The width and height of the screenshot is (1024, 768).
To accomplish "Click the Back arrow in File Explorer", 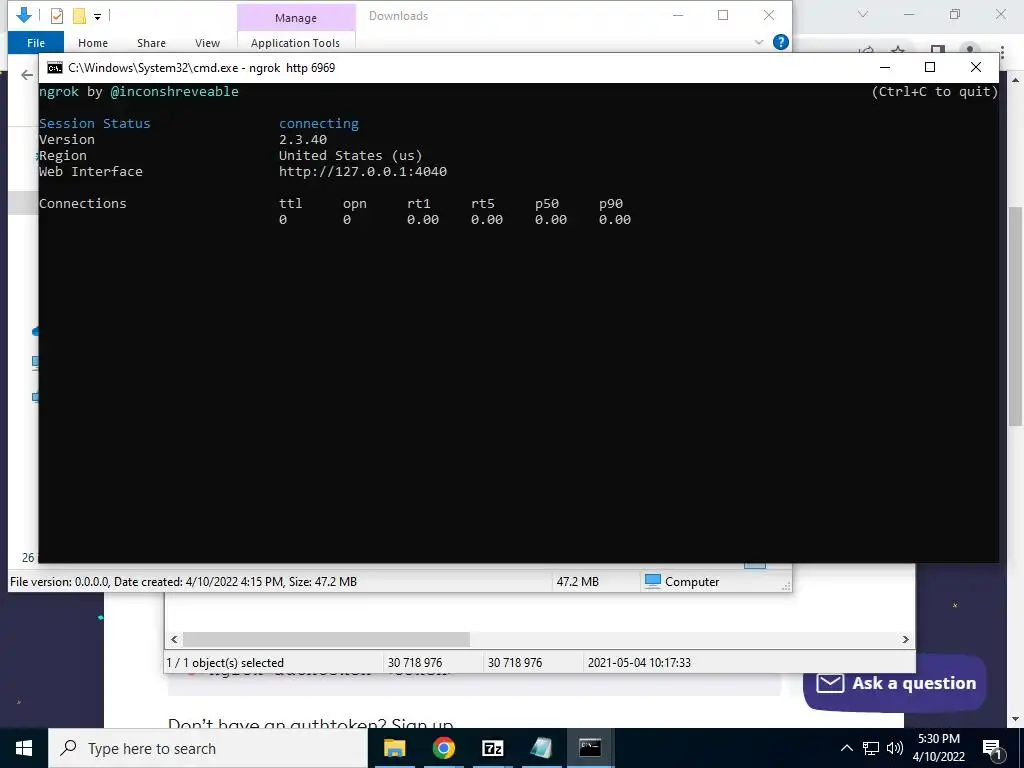I will (27, 75).
